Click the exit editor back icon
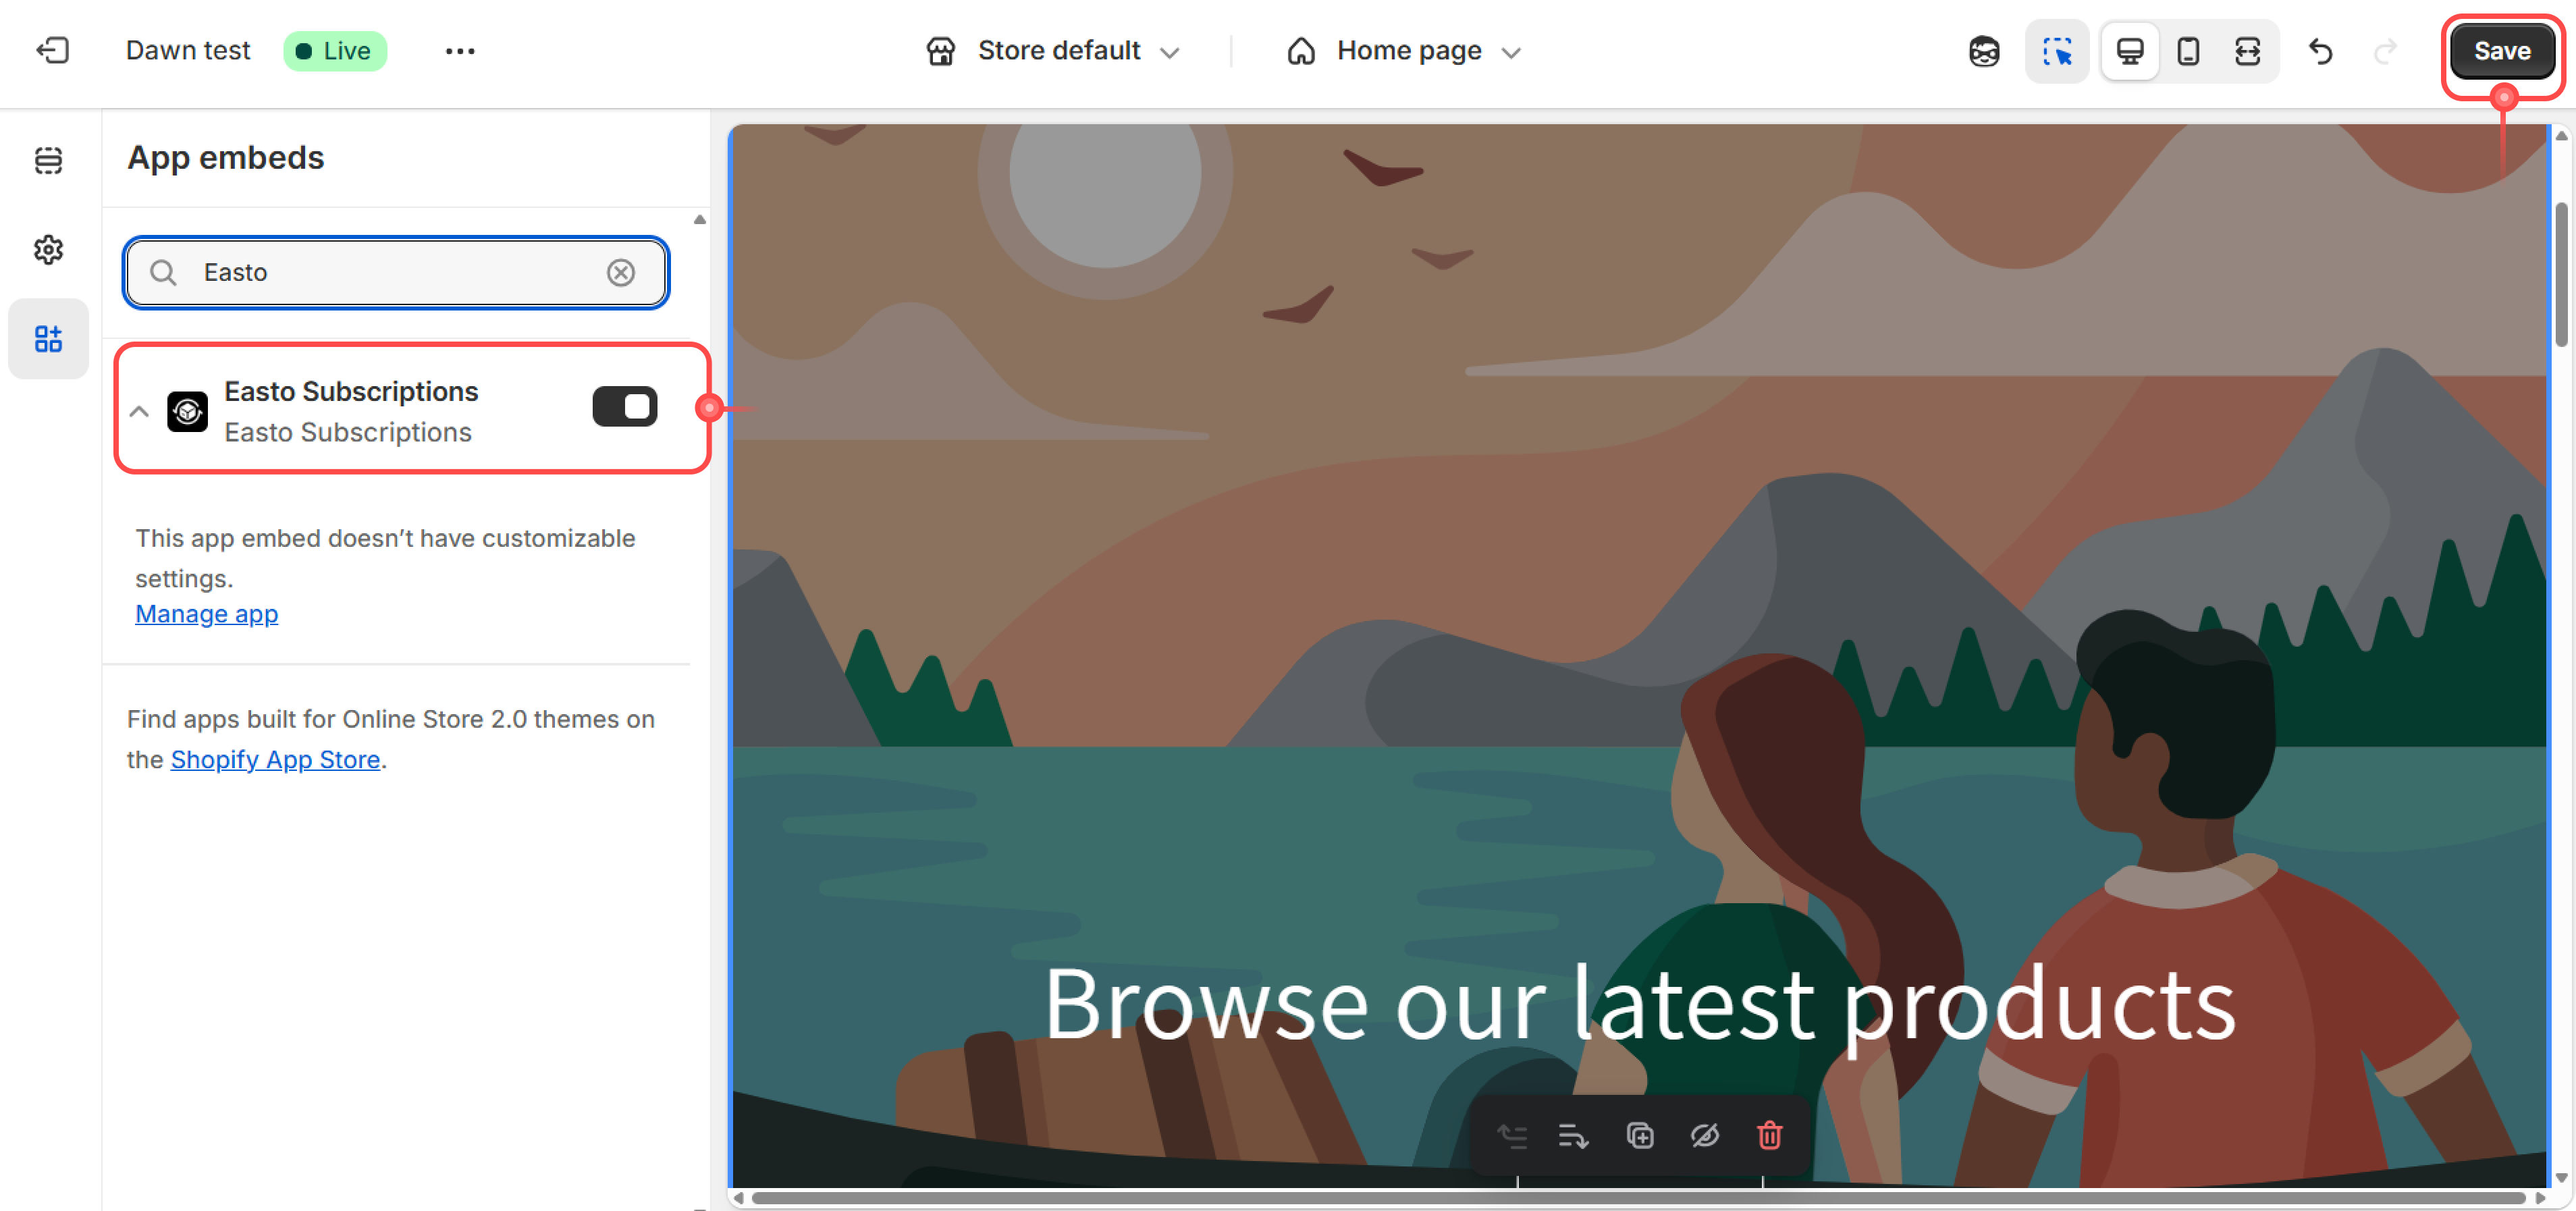 pos(52,50)
